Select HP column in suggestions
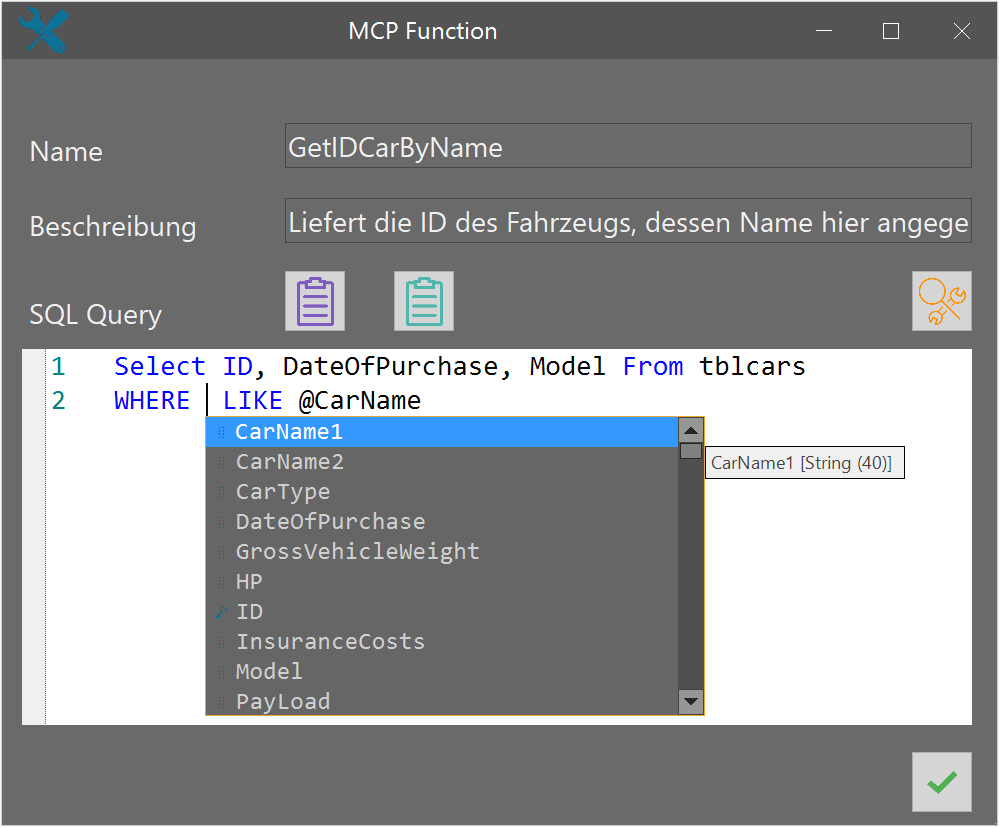 click(x=249, y=582)
